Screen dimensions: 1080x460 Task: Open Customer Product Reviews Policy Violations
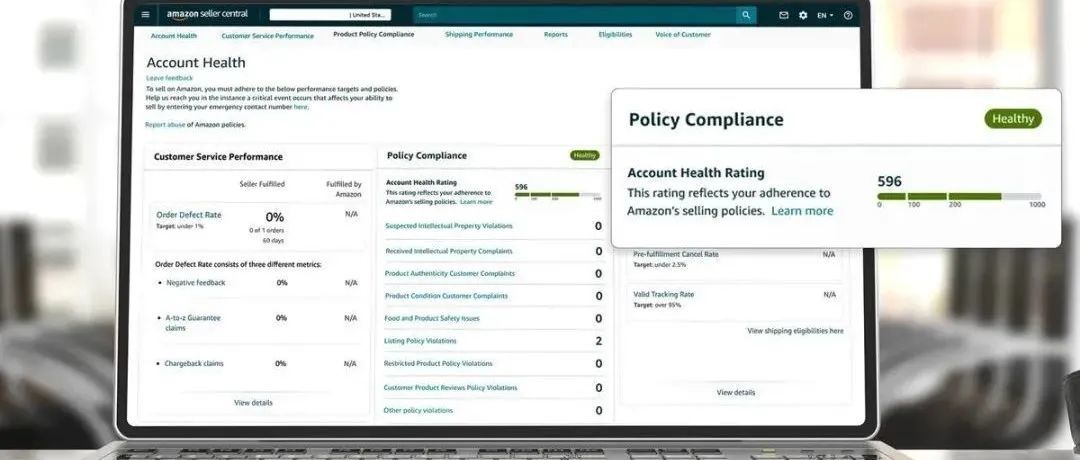[x=450, y=388]
